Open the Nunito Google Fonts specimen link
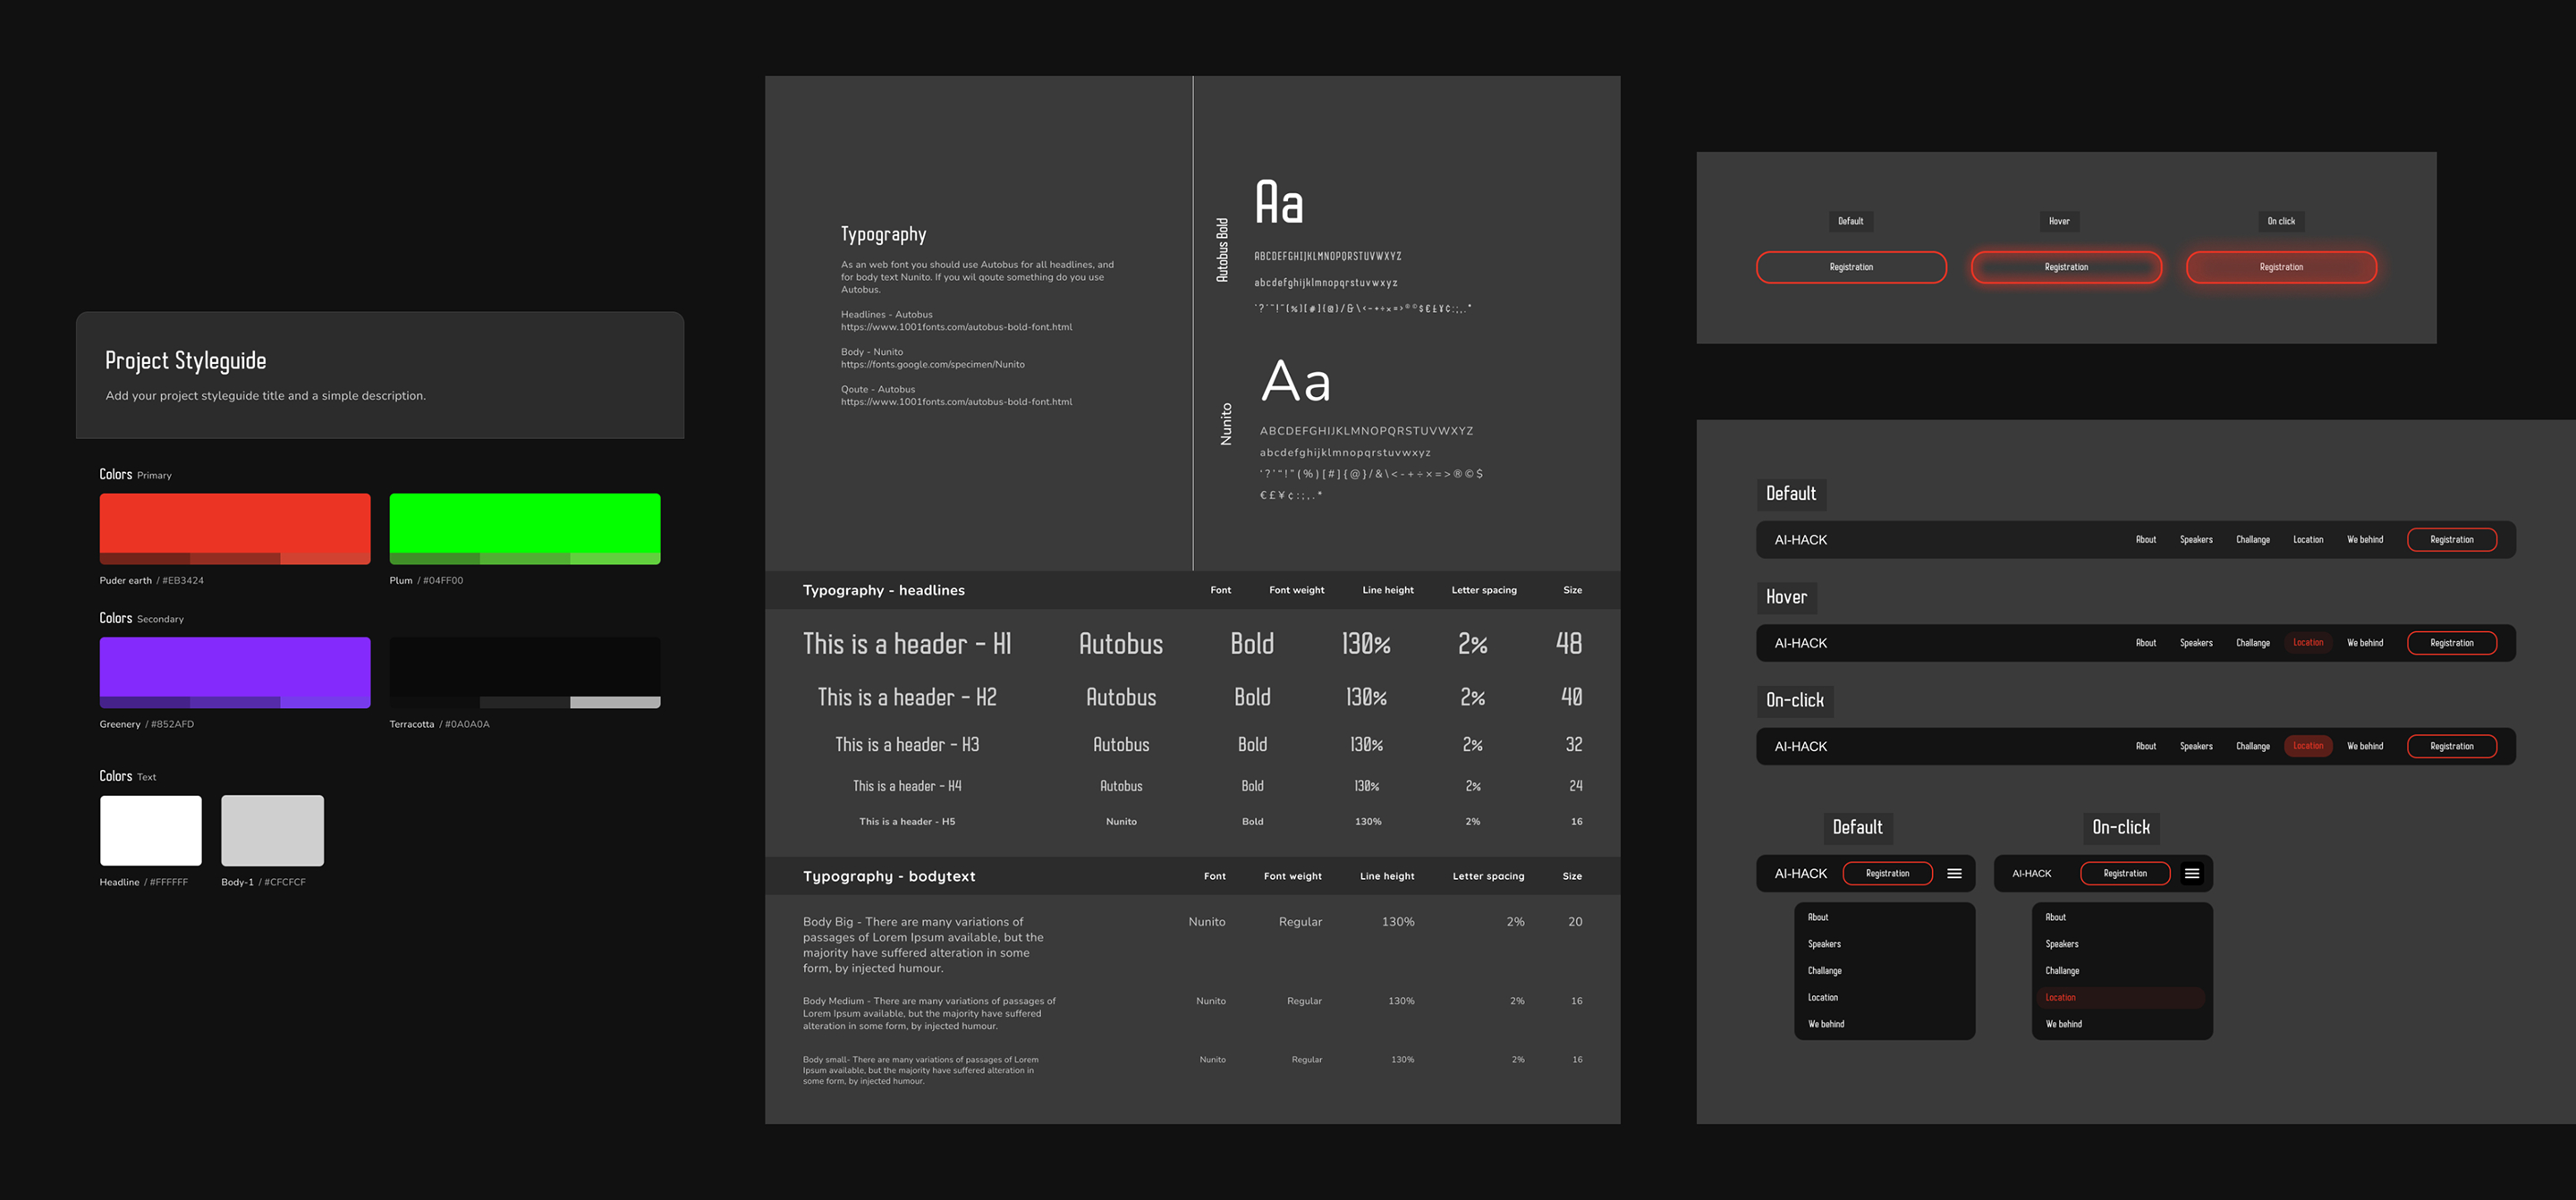 coord(932,364)
